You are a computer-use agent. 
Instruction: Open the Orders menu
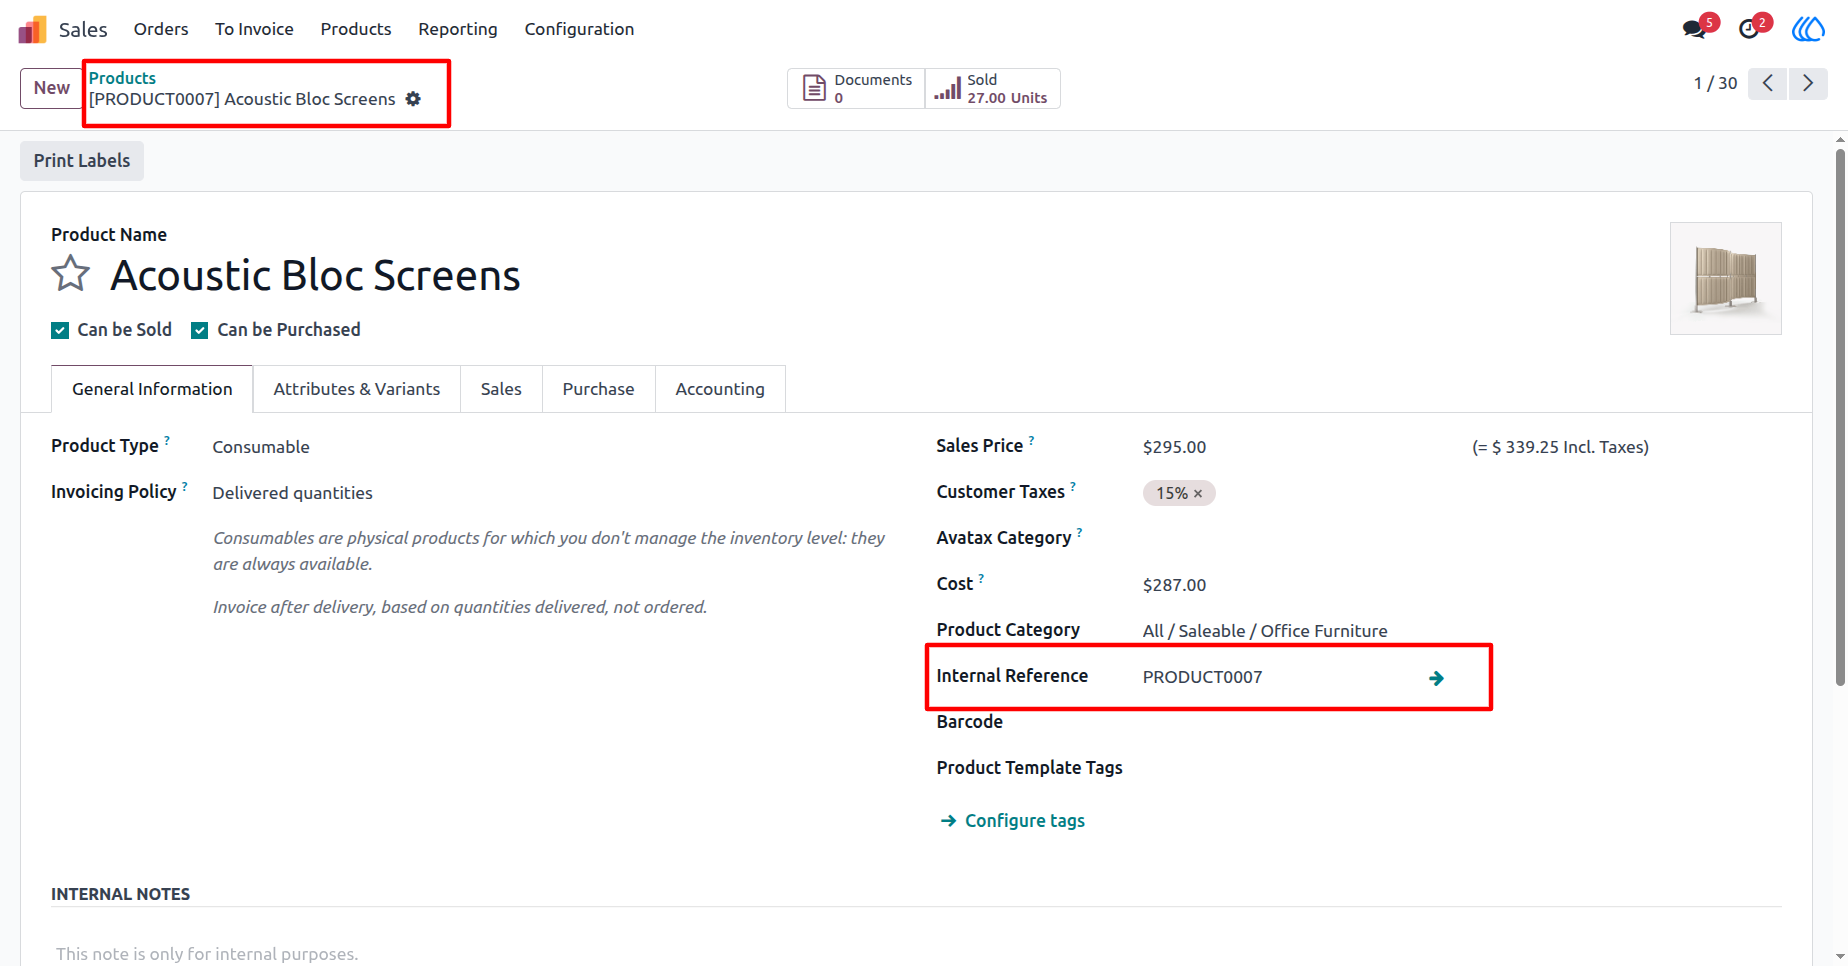tap(161, 29)
